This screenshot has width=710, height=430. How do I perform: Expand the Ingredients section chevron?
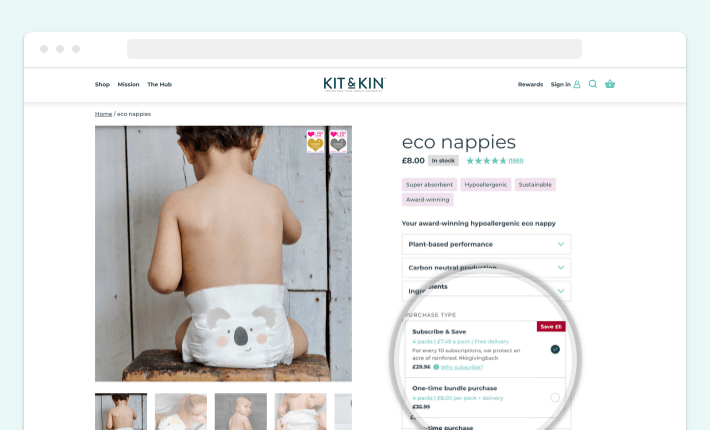561,291
